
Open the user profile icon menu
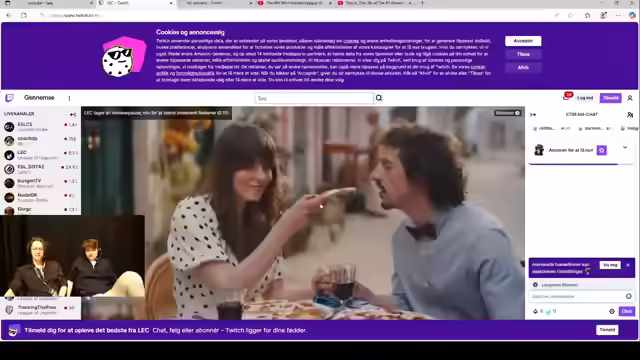point(630,98)
